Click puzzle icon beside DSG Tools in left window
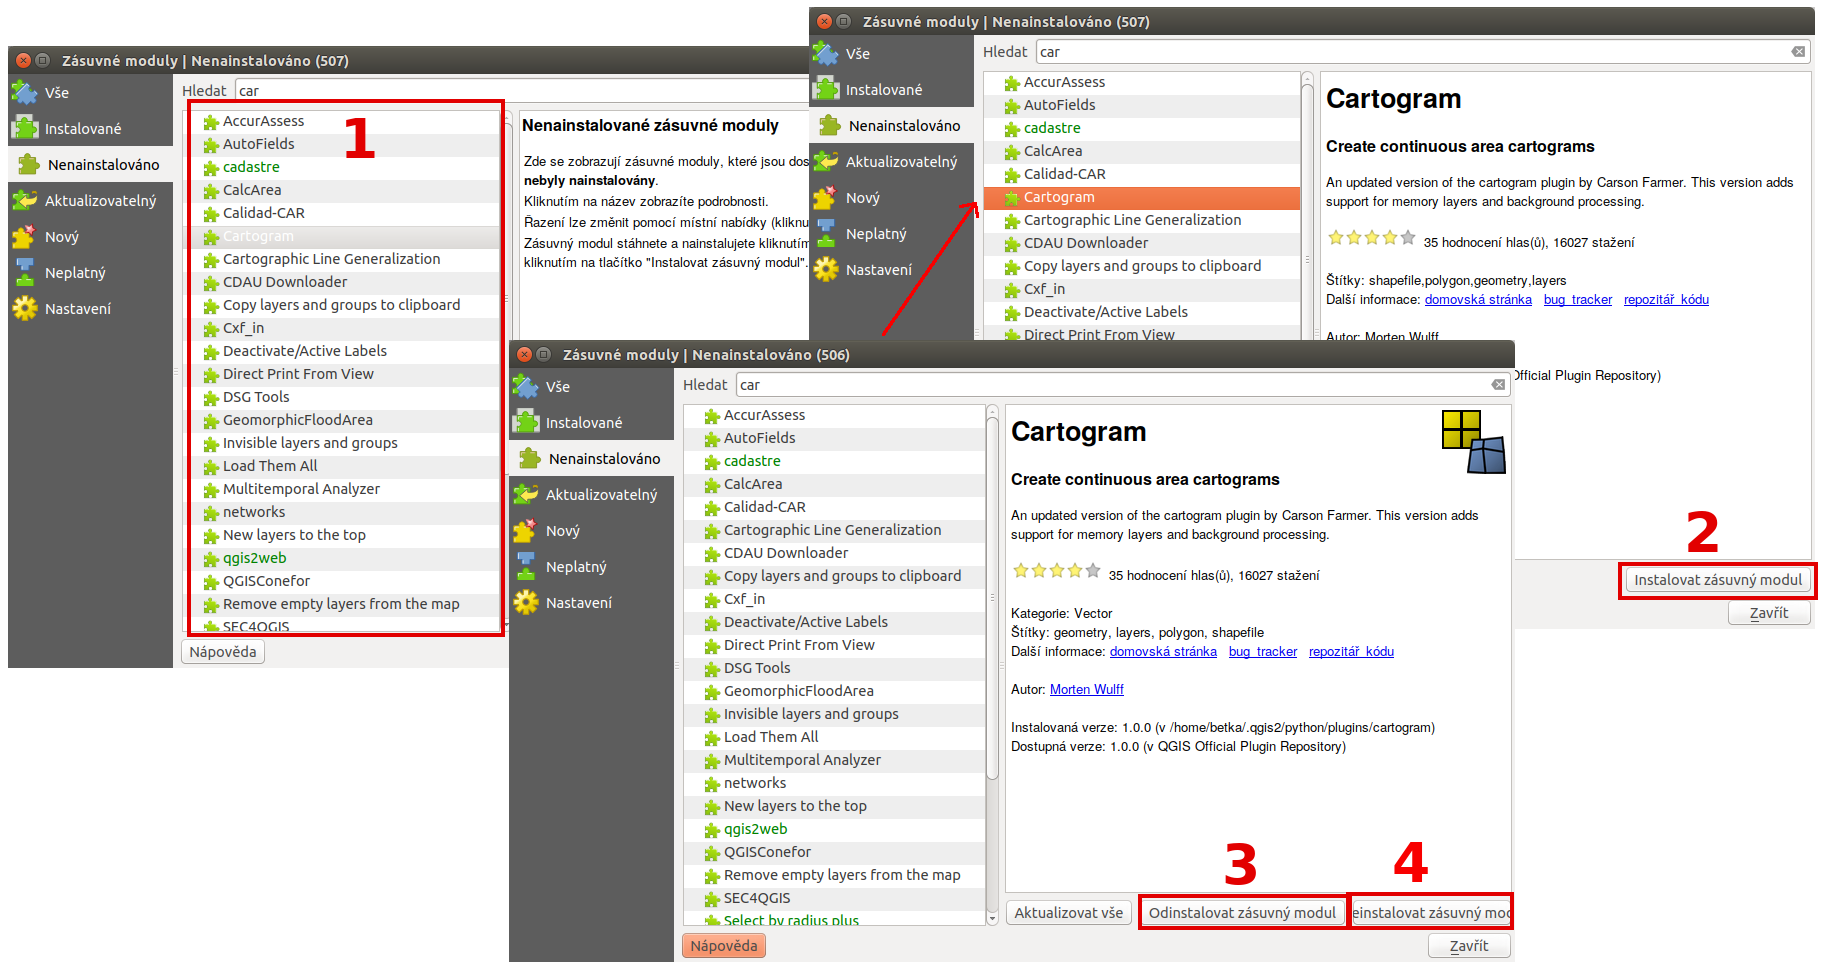This screenshot has width=1824, height=966. (211, 398)
